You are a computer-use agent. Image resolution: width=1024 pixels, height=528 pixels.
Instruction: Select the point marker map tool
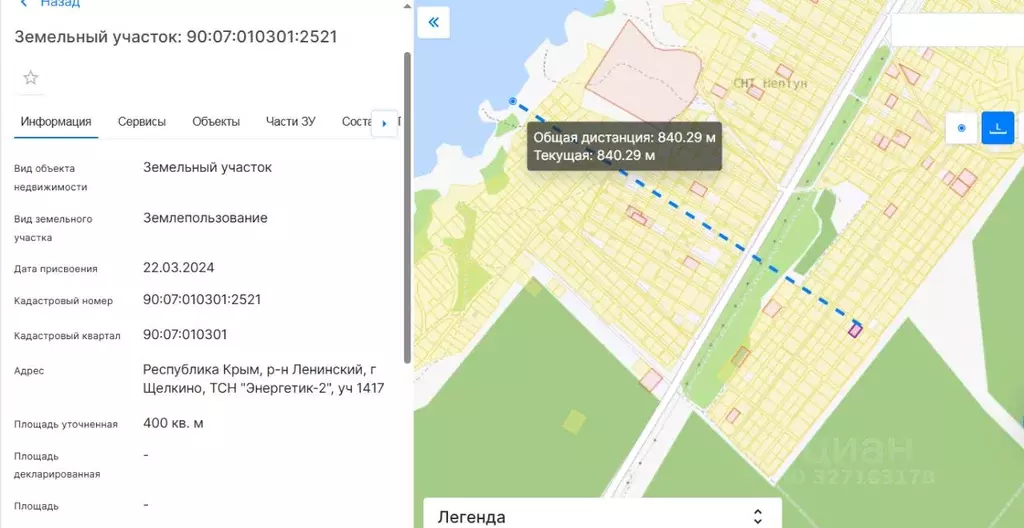tap(961, 128)
